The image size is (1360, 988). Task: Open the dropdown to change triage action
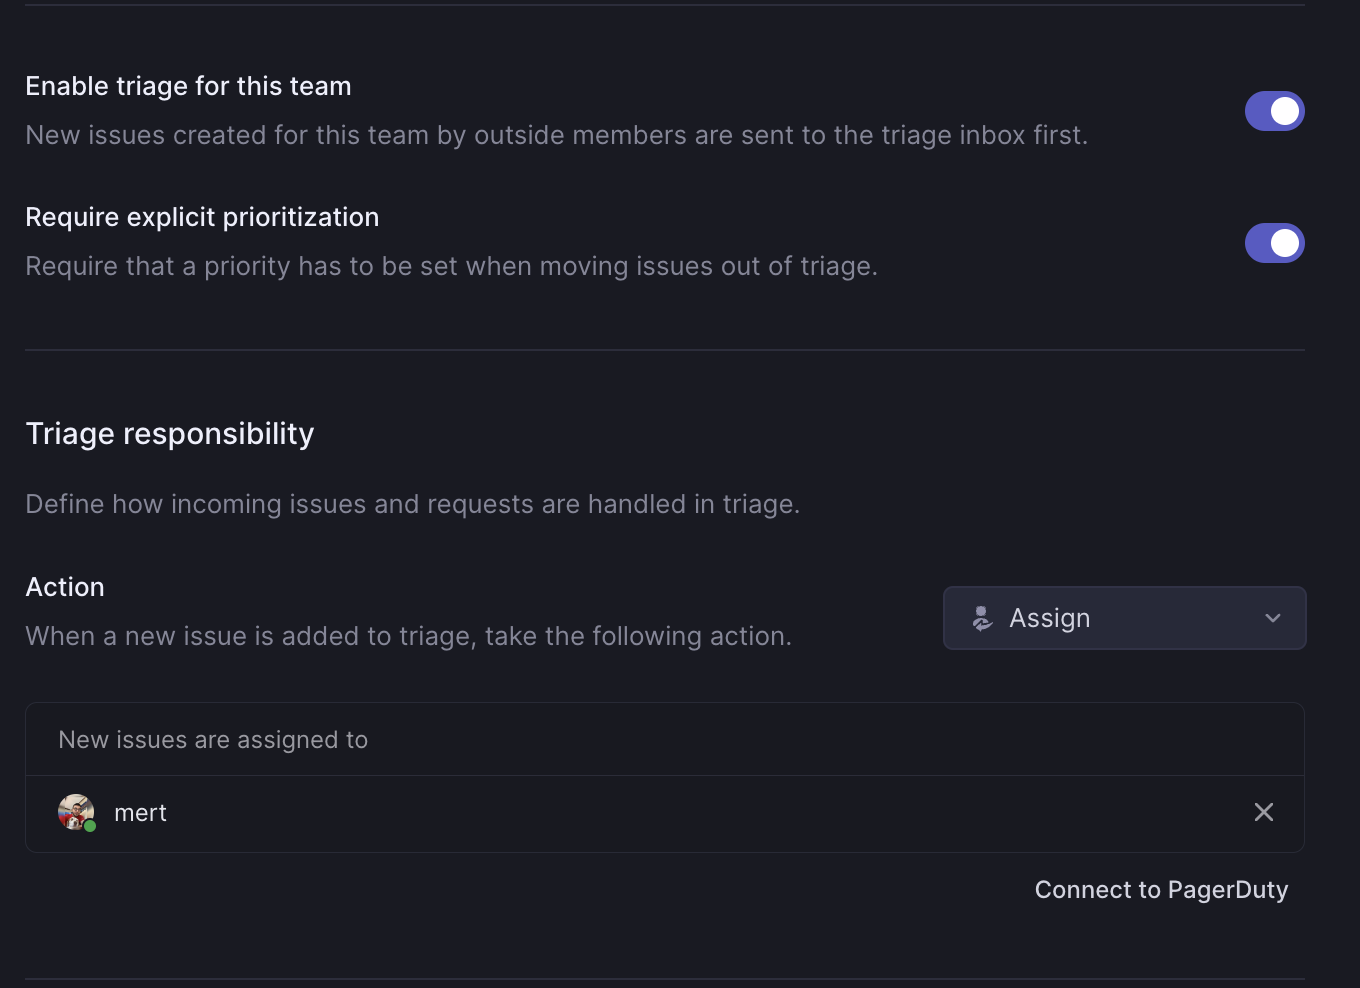tap(1124, 618)
